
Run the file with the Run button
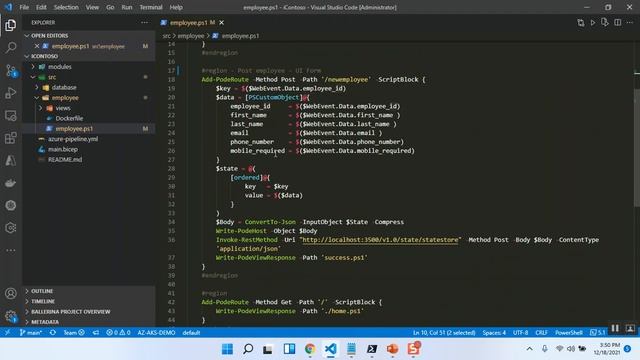point(593,23)
